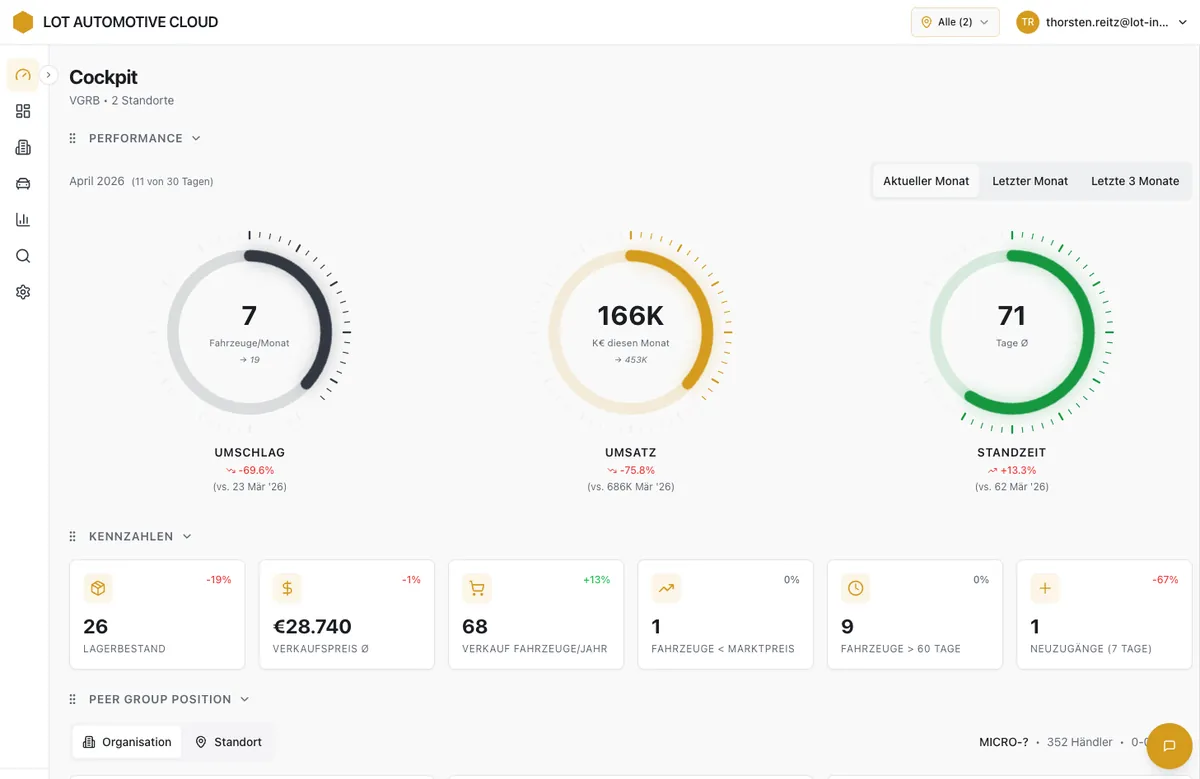Open the dashboard grid icon in sidebar
Image resolution: width=1200 pixels, height=779 pixels.
pos(23,111)
